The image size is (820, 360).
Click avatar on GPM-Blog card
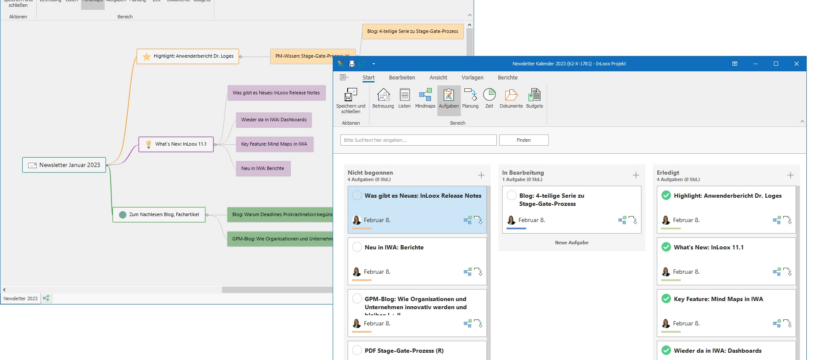click(x=357, y=323)
